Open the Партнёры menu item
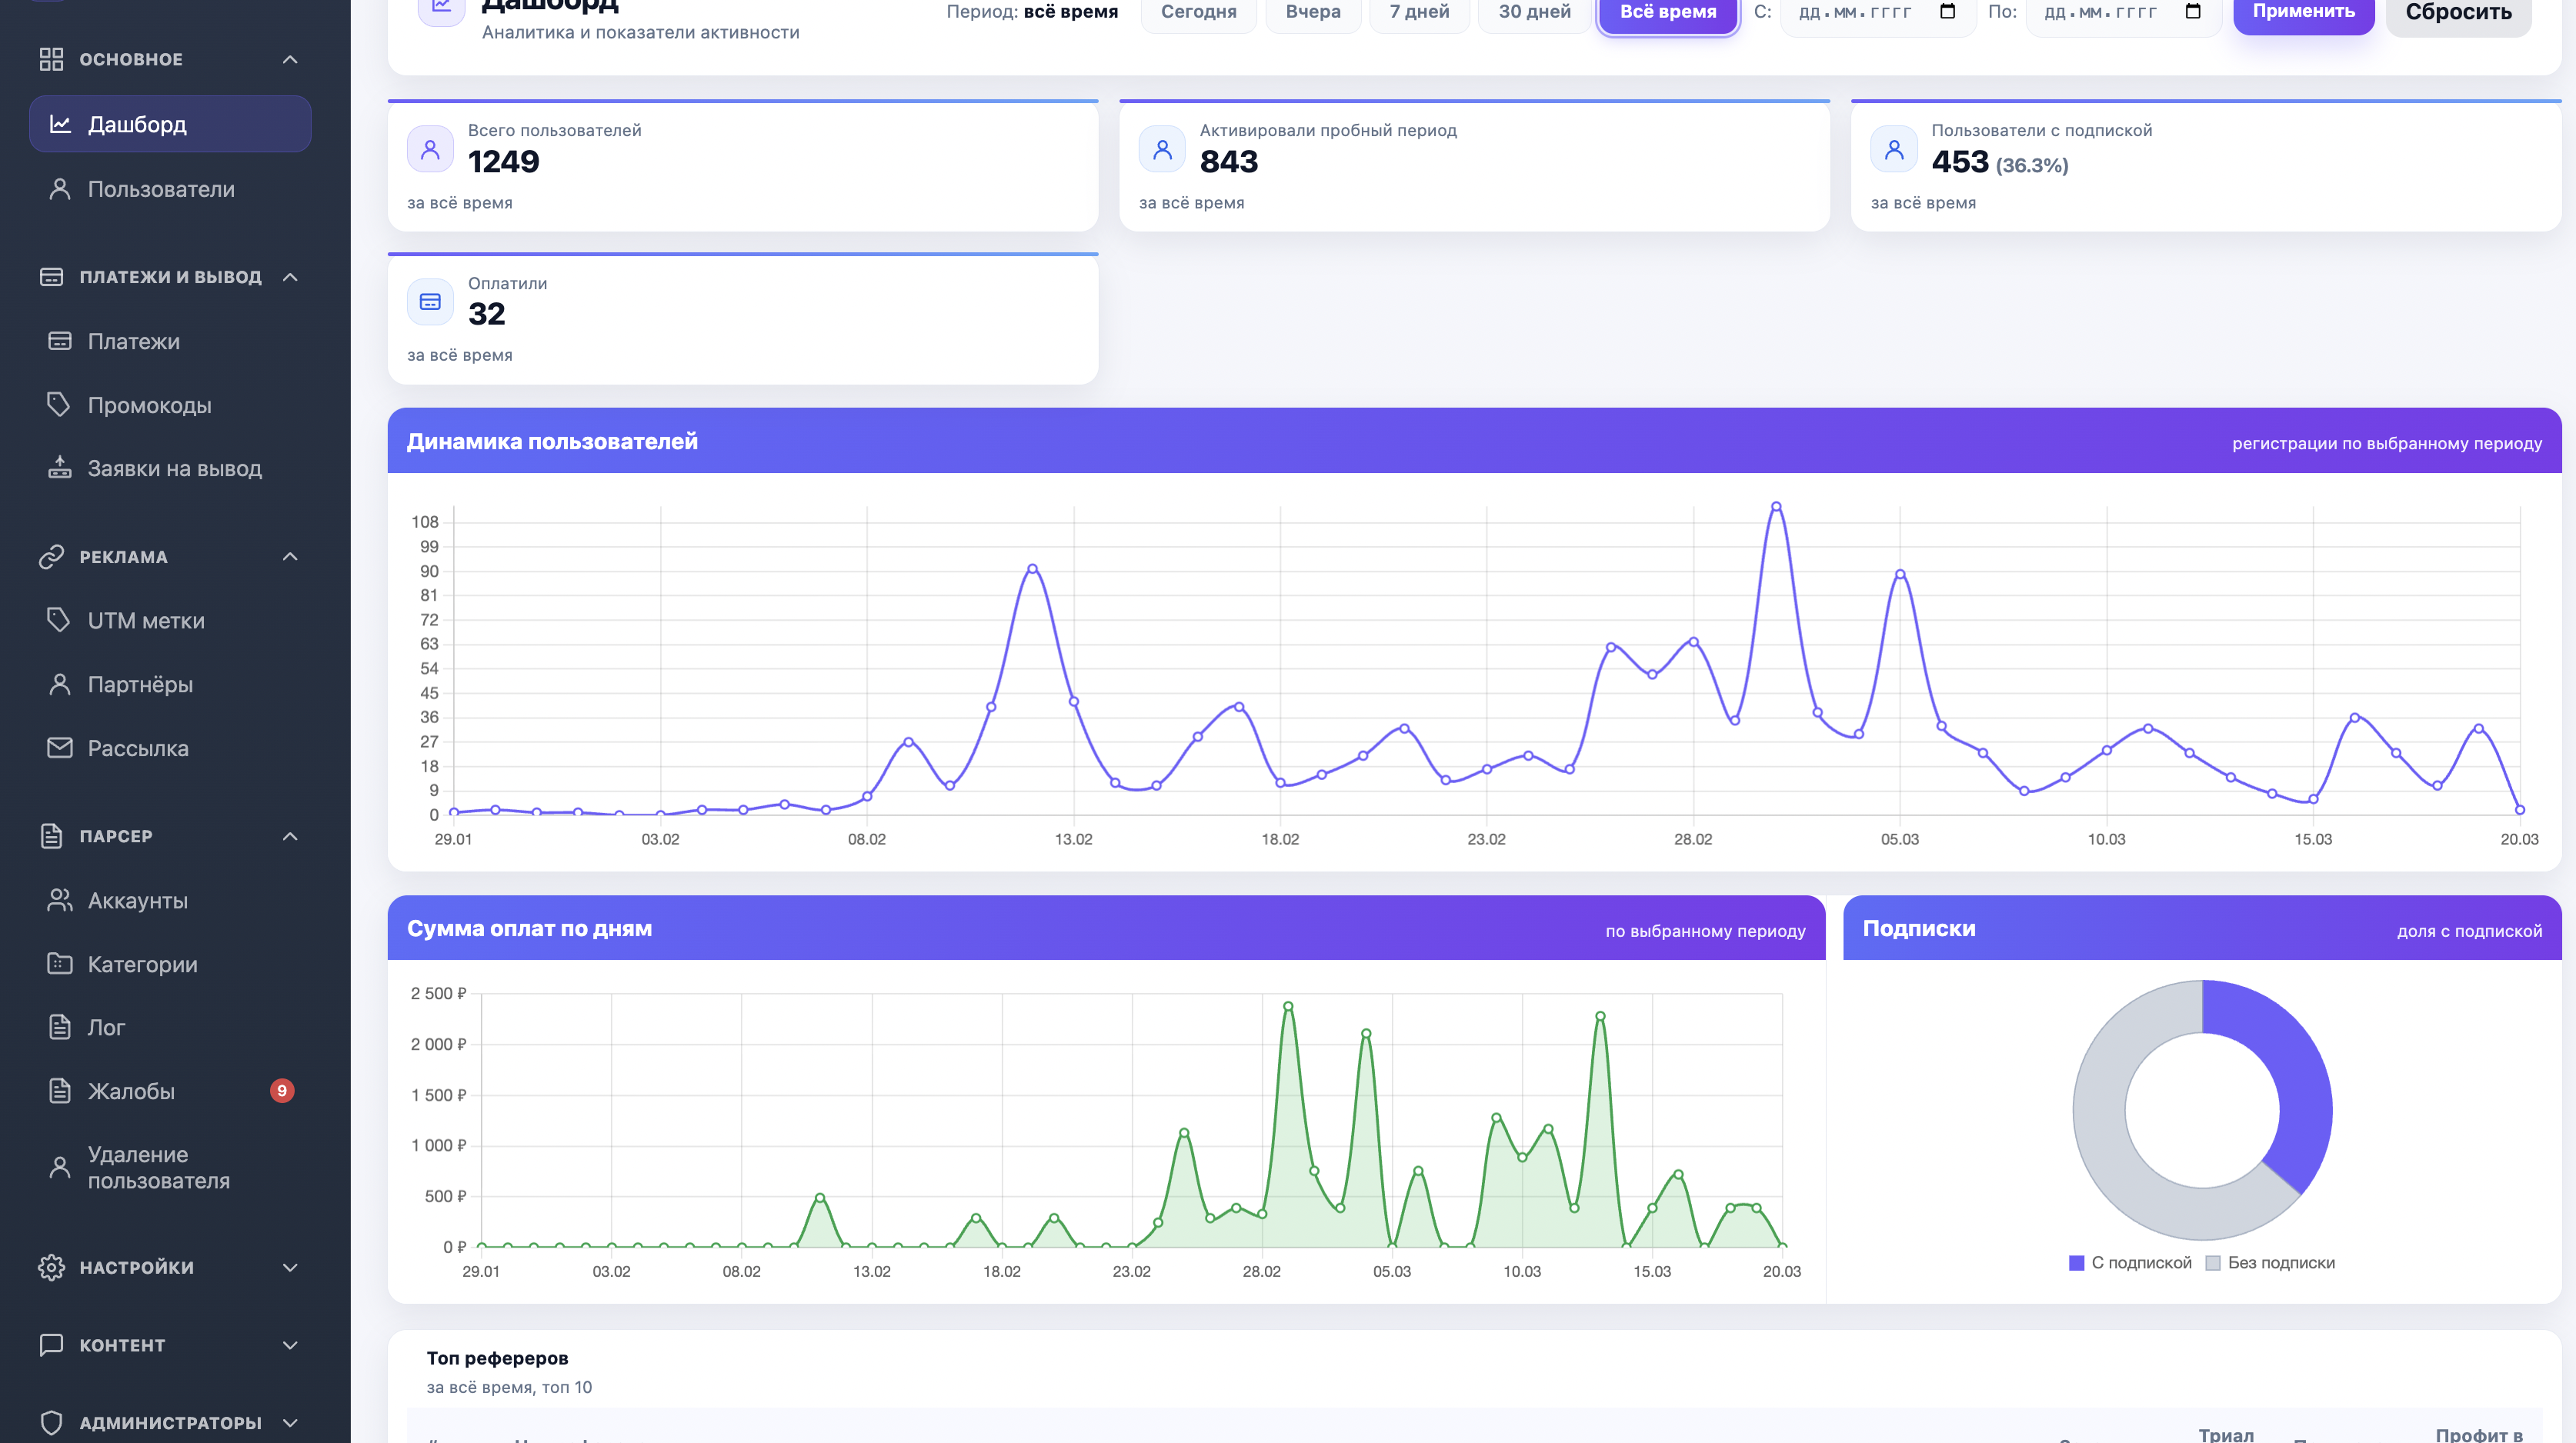Viewport: 2576px width, 1443px height. (140, 685)
